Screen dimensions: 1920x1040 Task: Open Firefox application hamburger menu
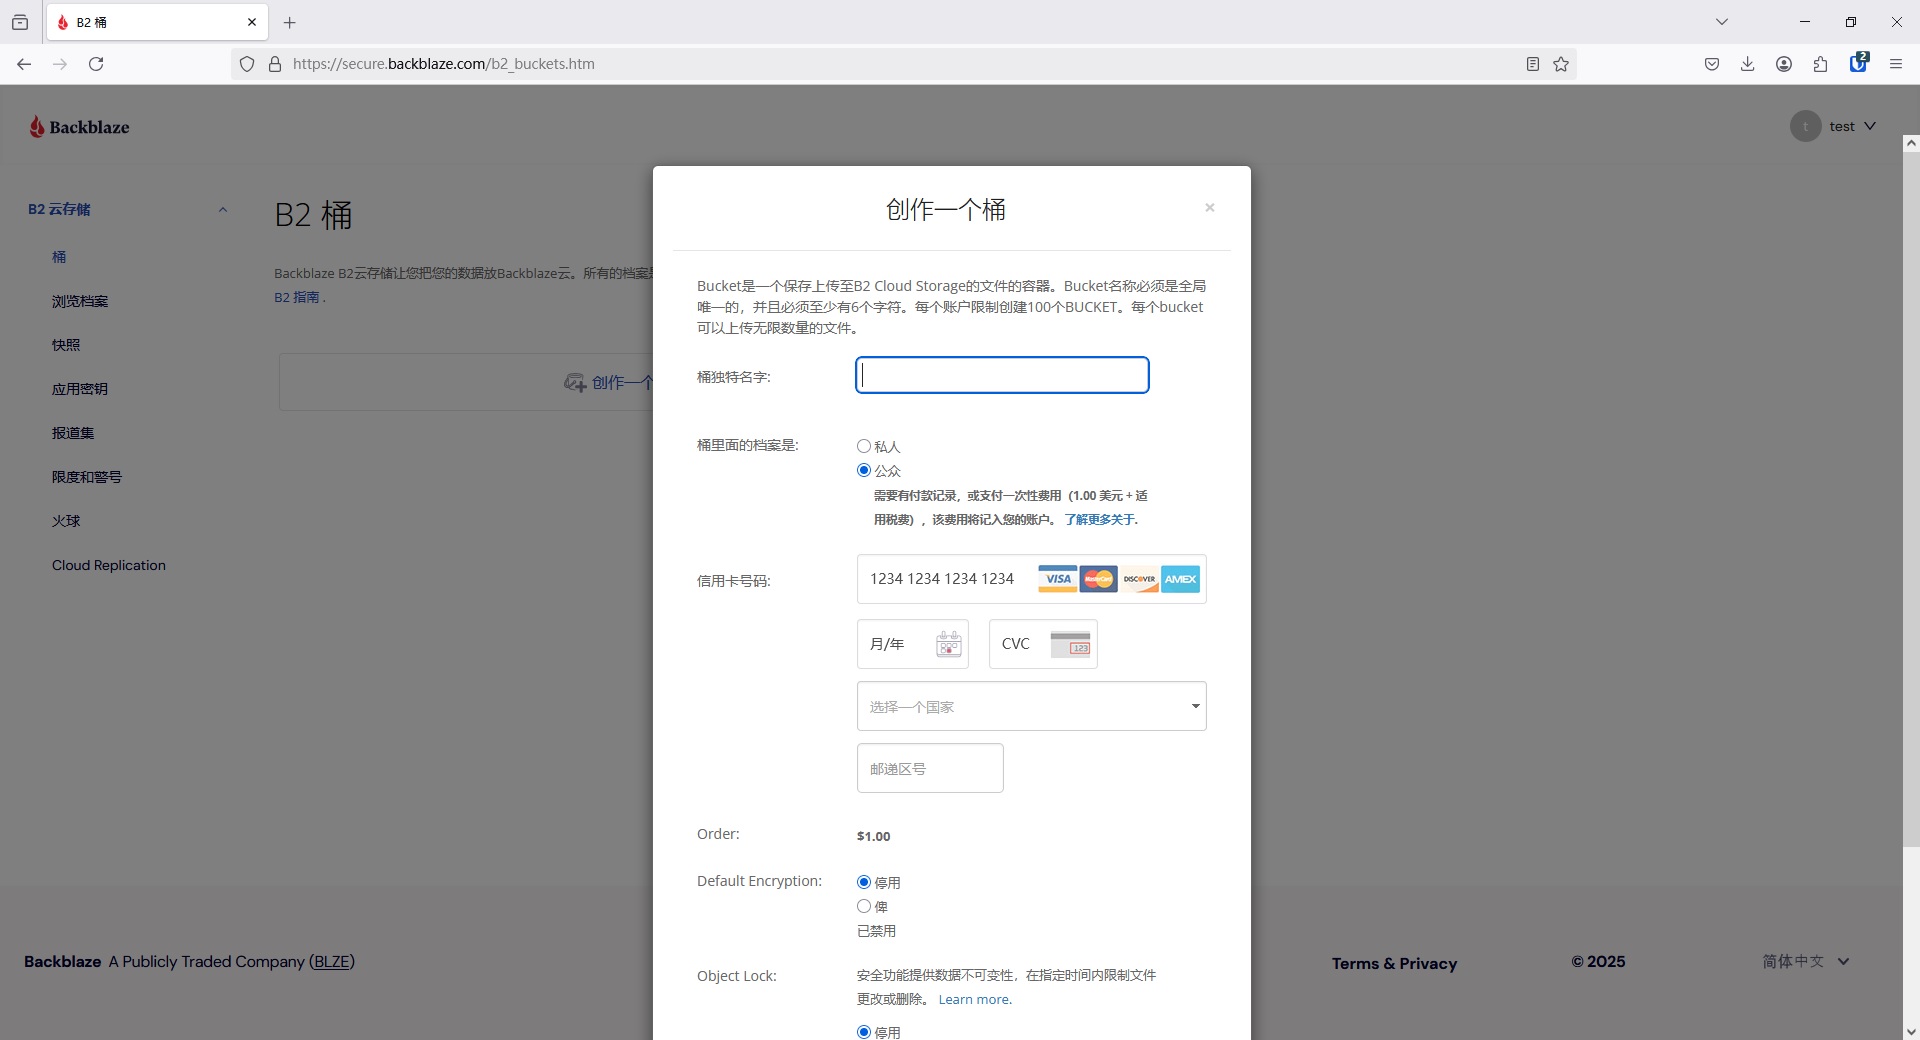tap(1895, 64)
